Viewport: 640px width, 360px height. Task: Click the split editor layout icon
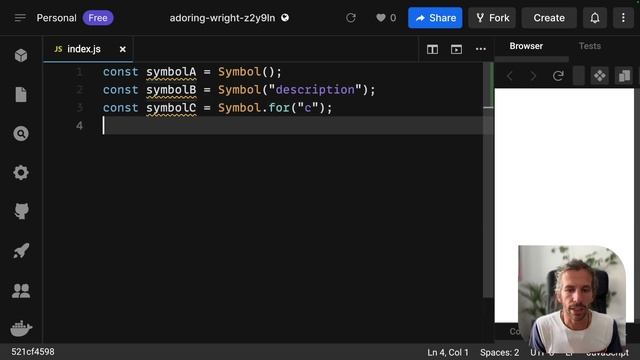[432, 49]
